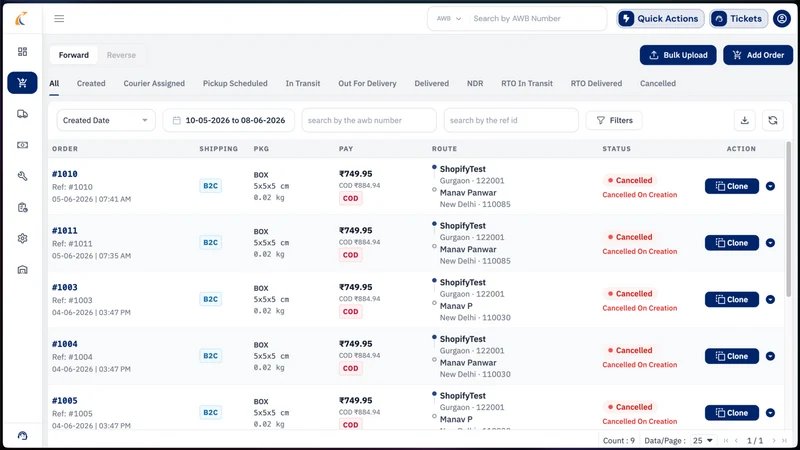The width and height of the screenshot is (800, 450).
Task: Click the search by the awb number field
Action: point(369,120)
